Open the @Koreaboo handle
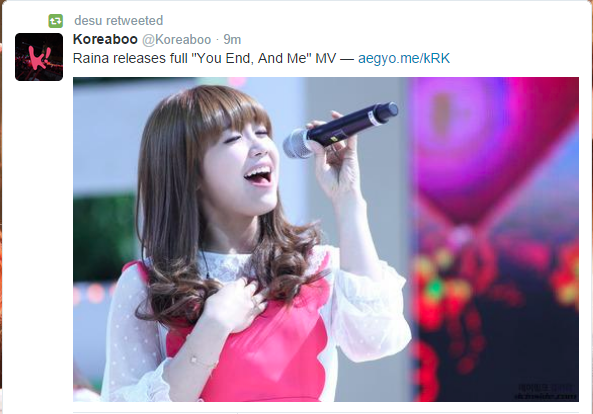The image size is (593, 414). 177,39
